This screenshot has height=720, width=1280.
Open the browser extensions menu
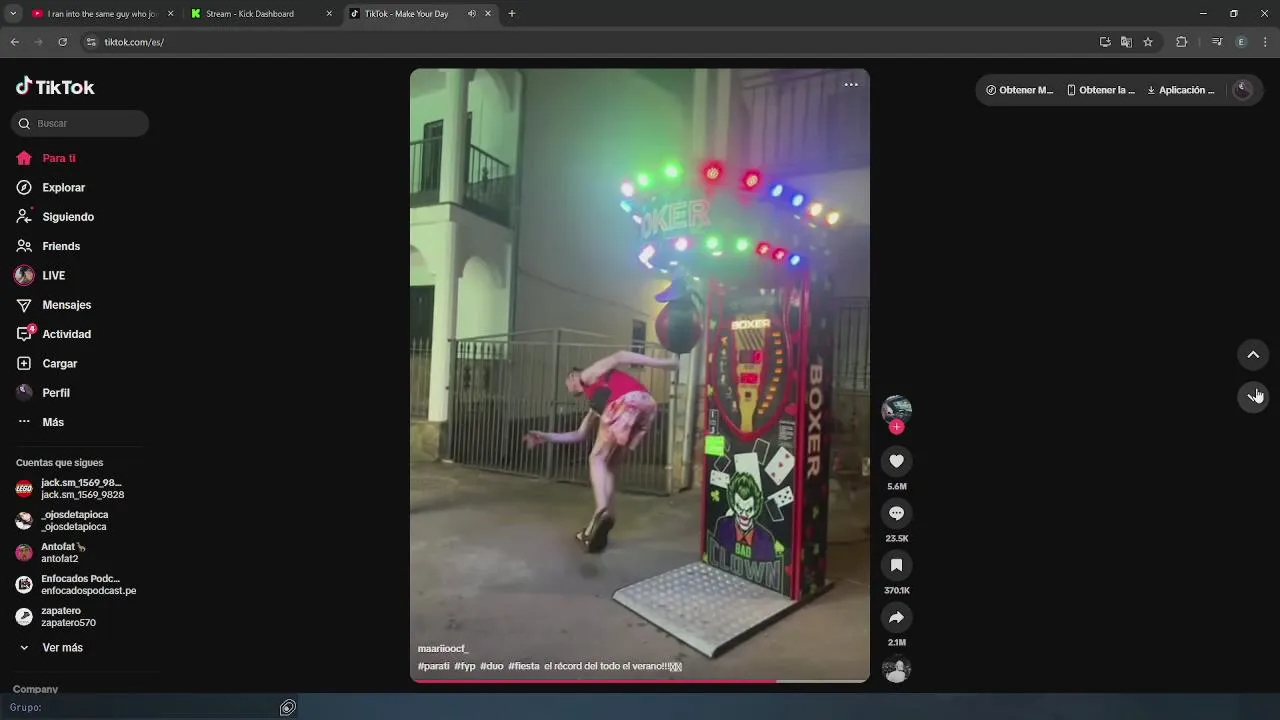(1181, 42)
